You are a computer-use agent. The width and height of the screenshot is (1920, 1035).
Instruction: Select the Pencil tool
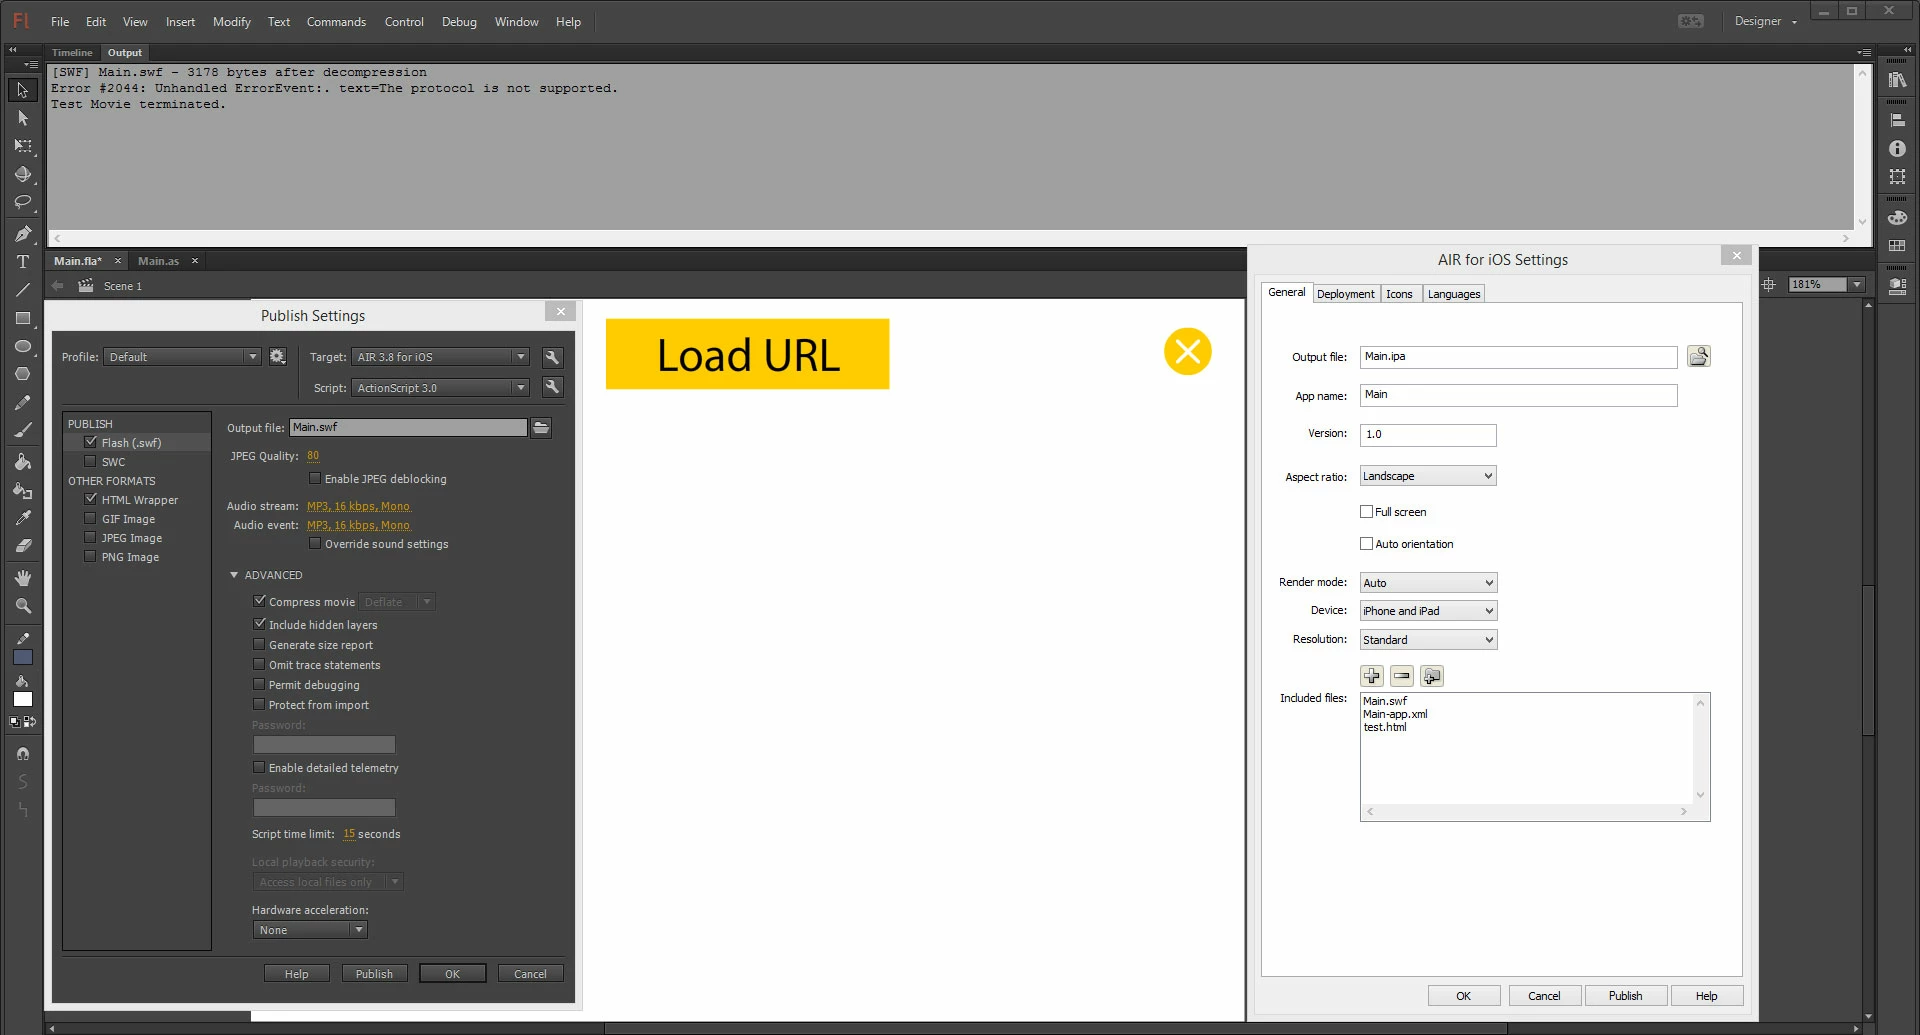point(22,402)
